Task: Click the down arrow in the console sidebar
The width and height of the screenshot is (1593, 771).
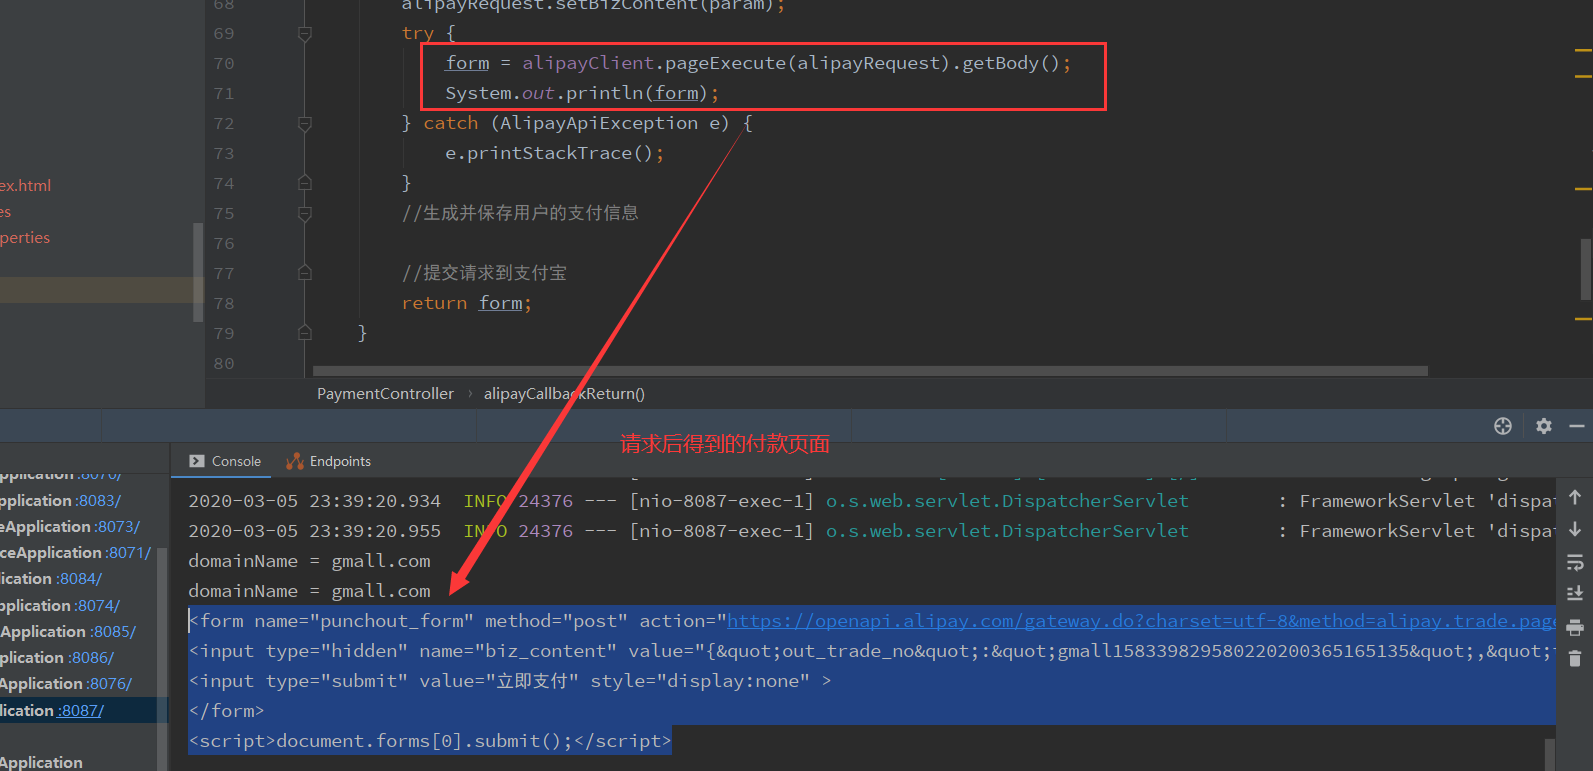Action: tap(1575, 529)
